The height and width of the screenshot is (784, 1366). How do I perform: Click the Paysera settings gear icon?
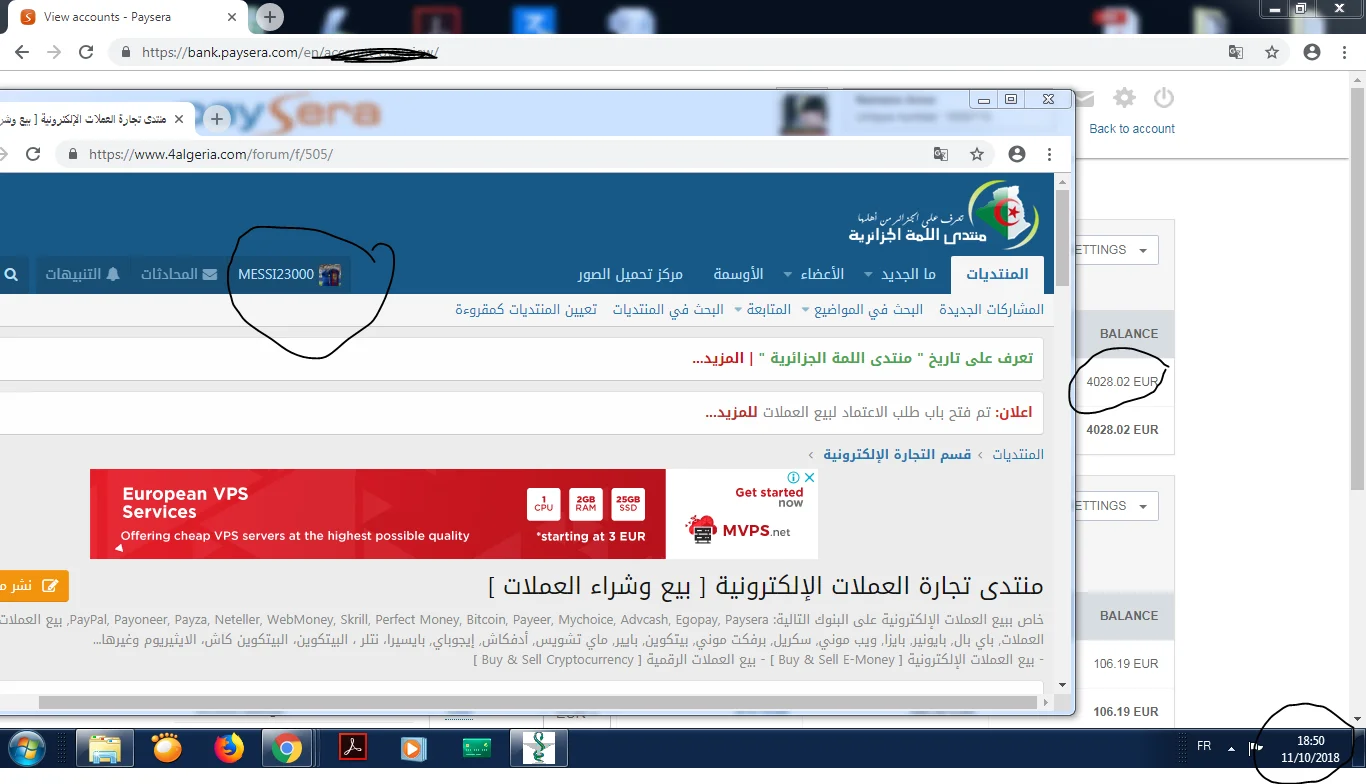1125,97
